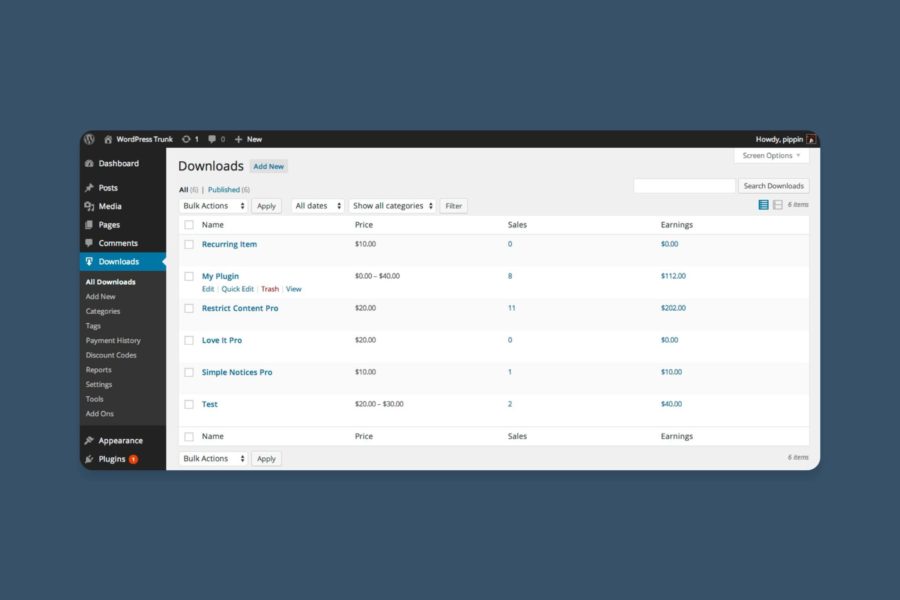Check the checkbox next to My Plugin

(x=189, y=276)
